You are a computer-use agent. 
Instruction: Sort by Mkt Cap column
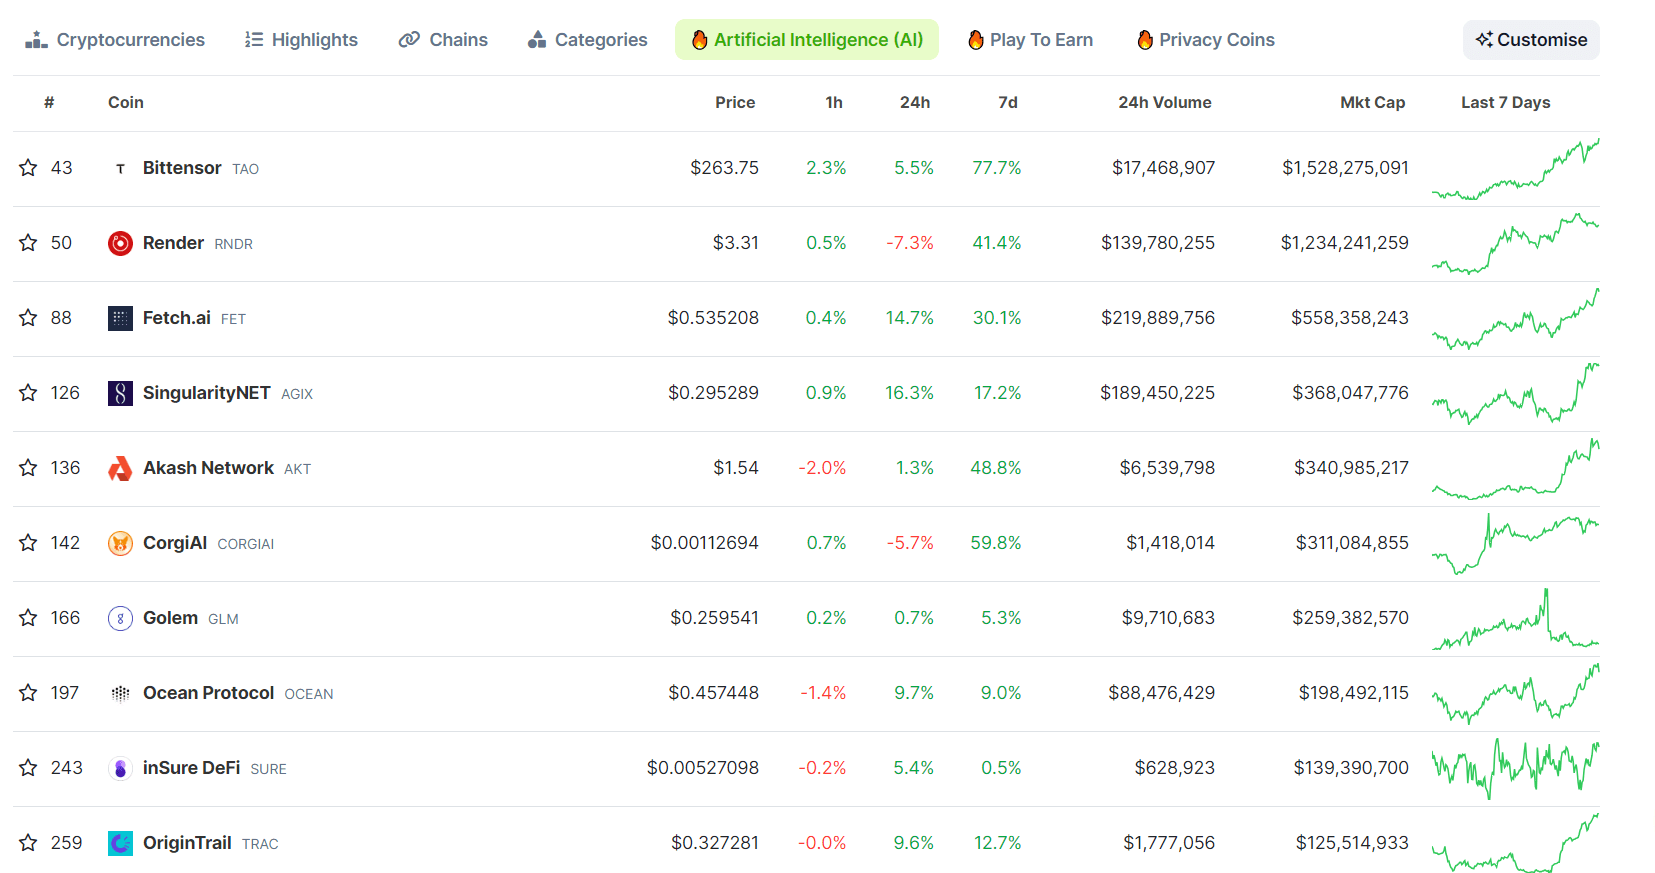click(1372, 102)
